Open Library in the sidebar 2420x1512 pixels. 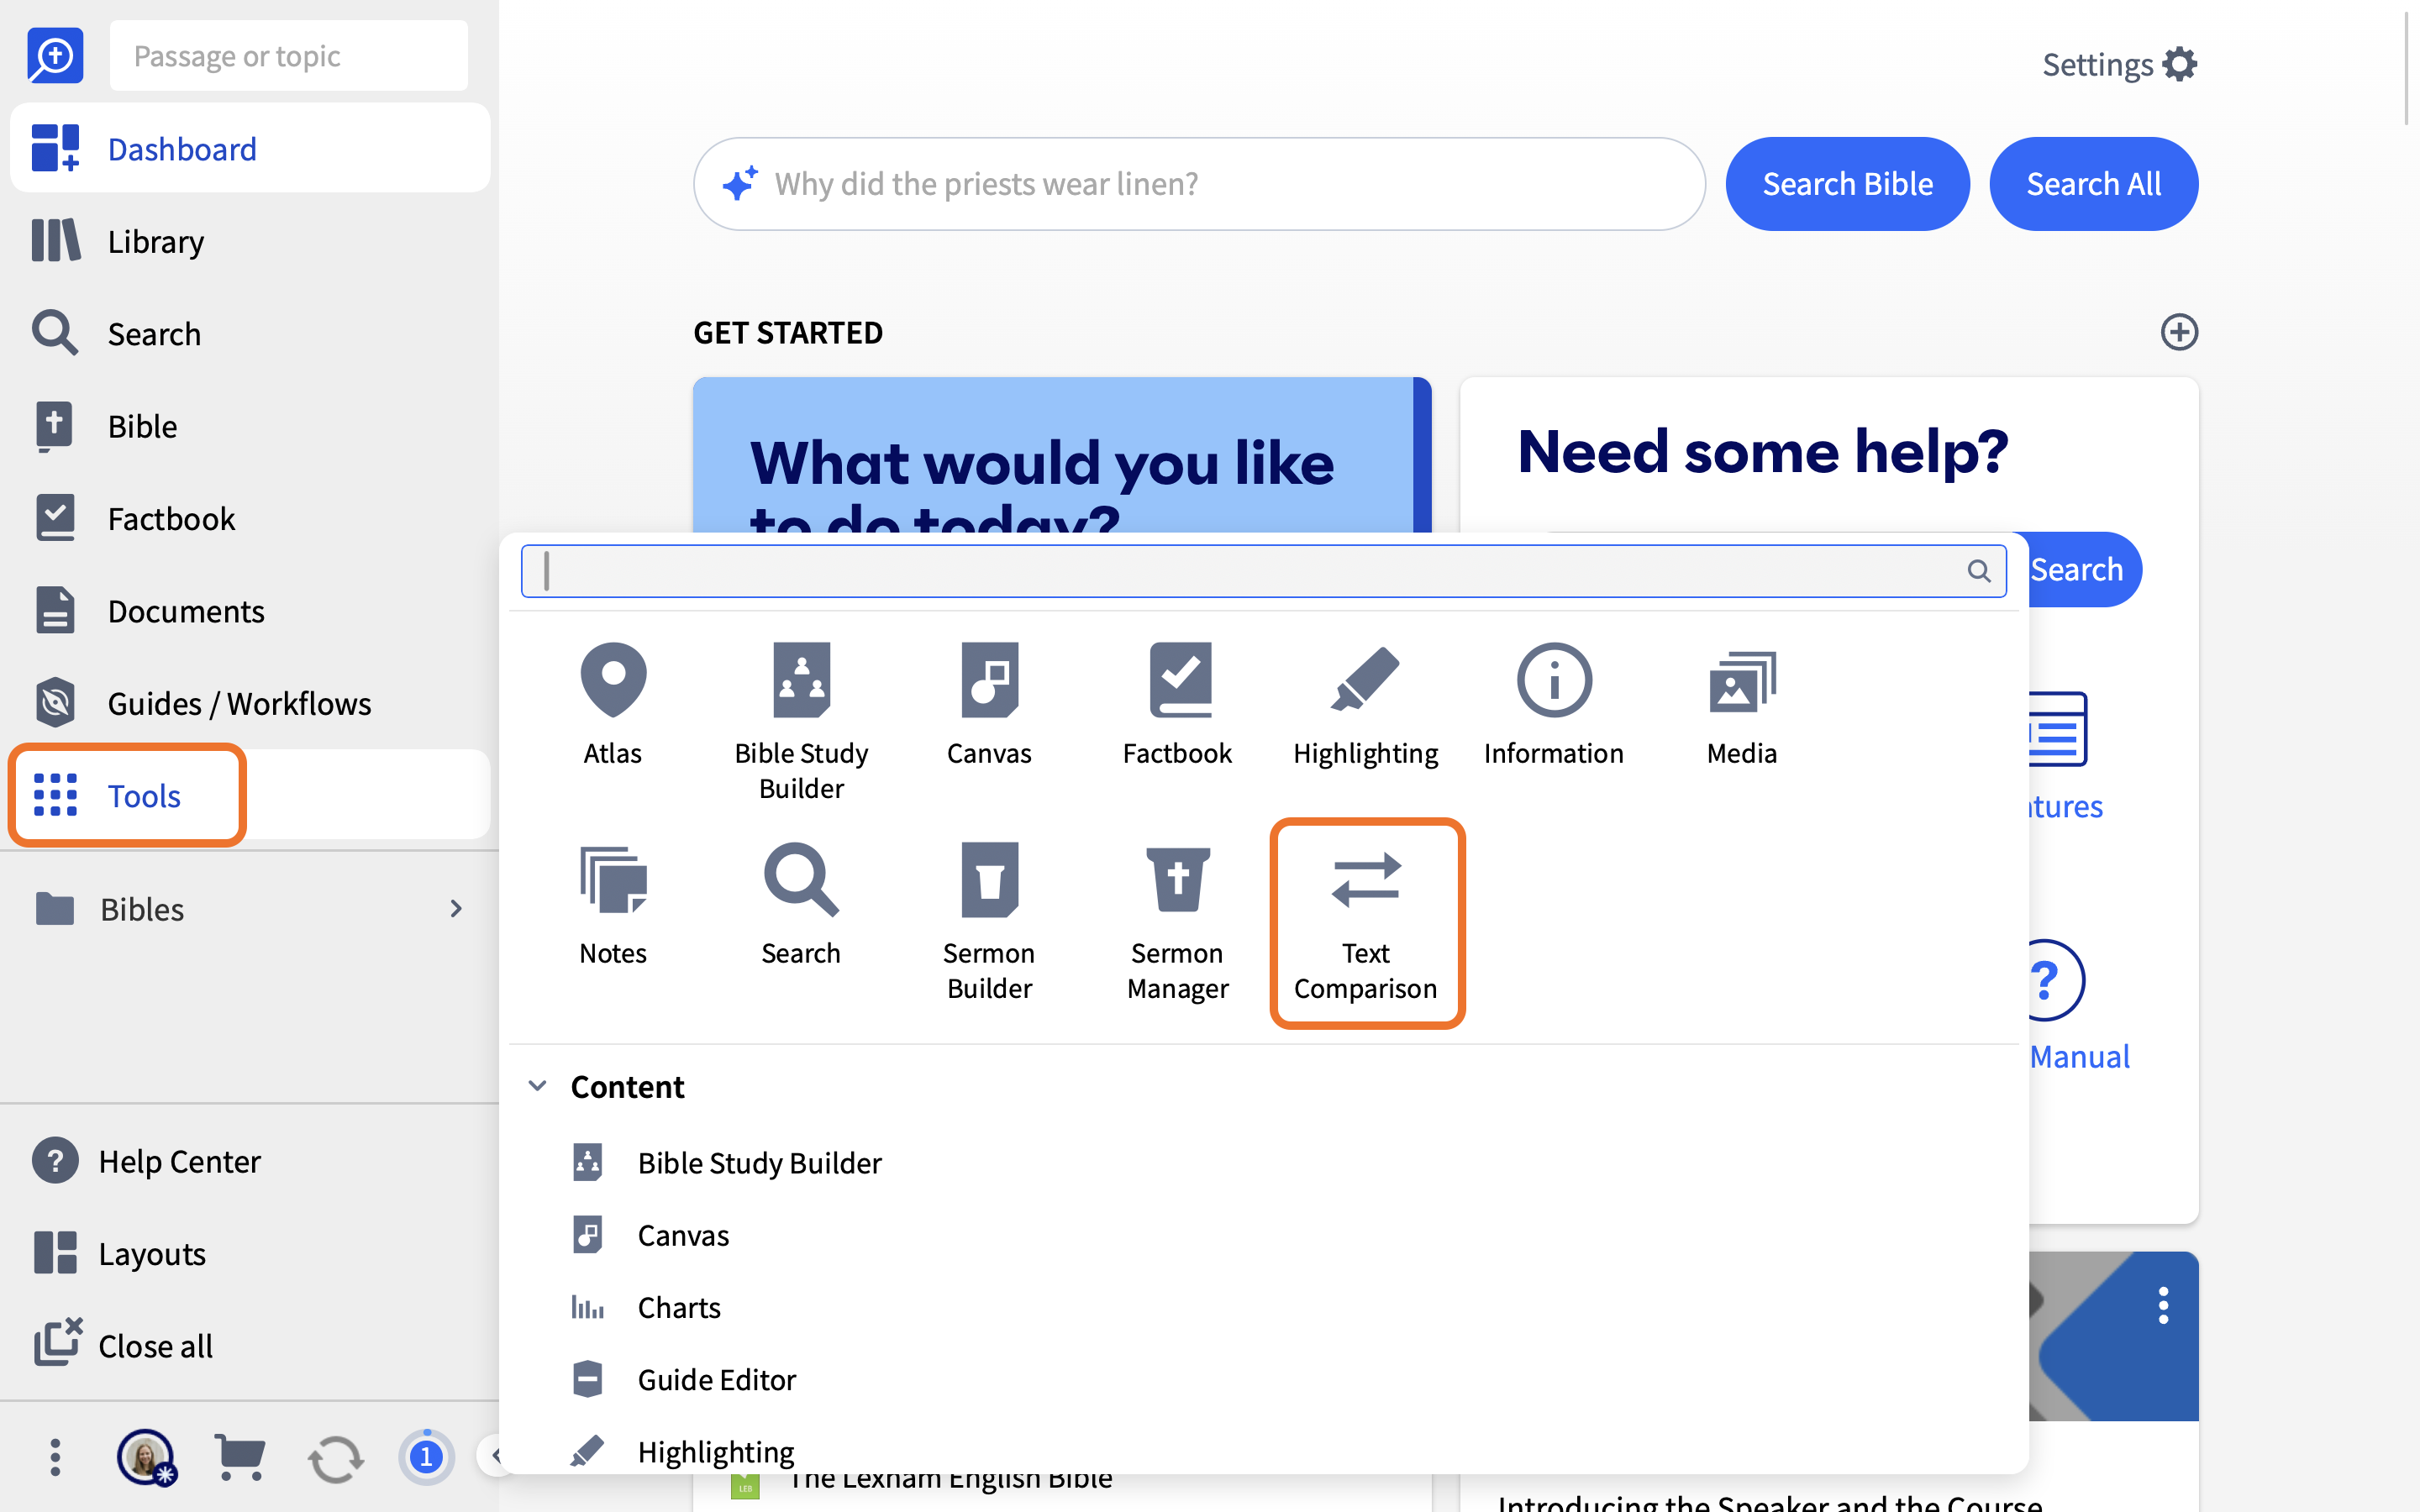click(x=250, y=241)
